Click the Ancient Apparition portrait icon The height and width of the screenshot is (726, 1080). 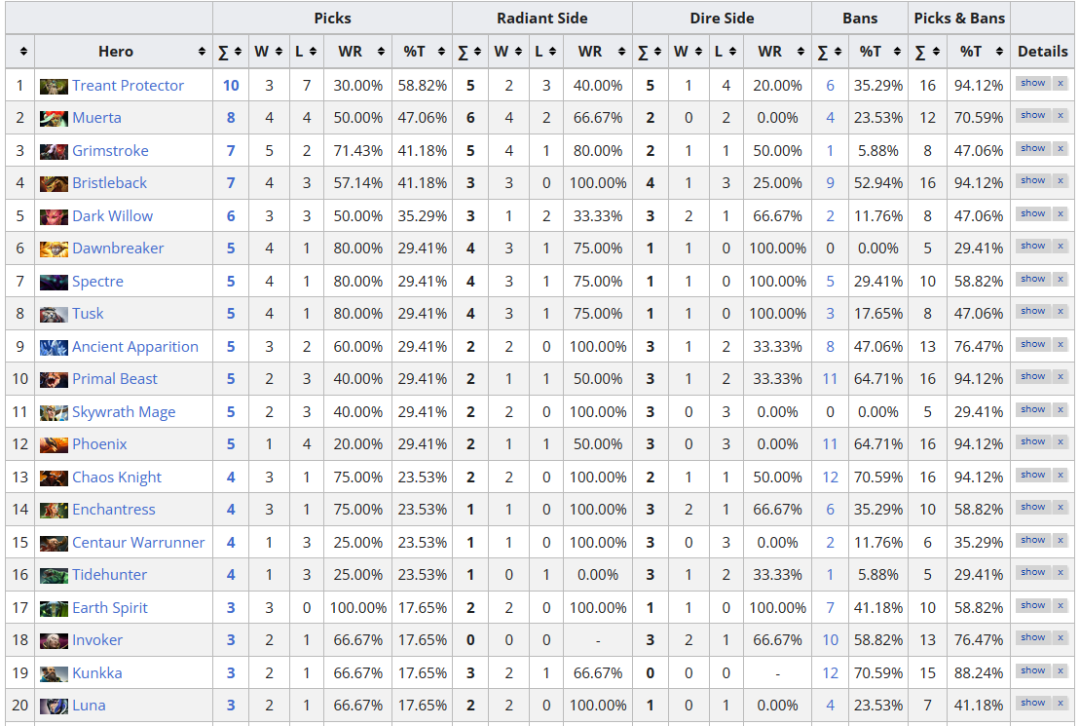[54, 348]
